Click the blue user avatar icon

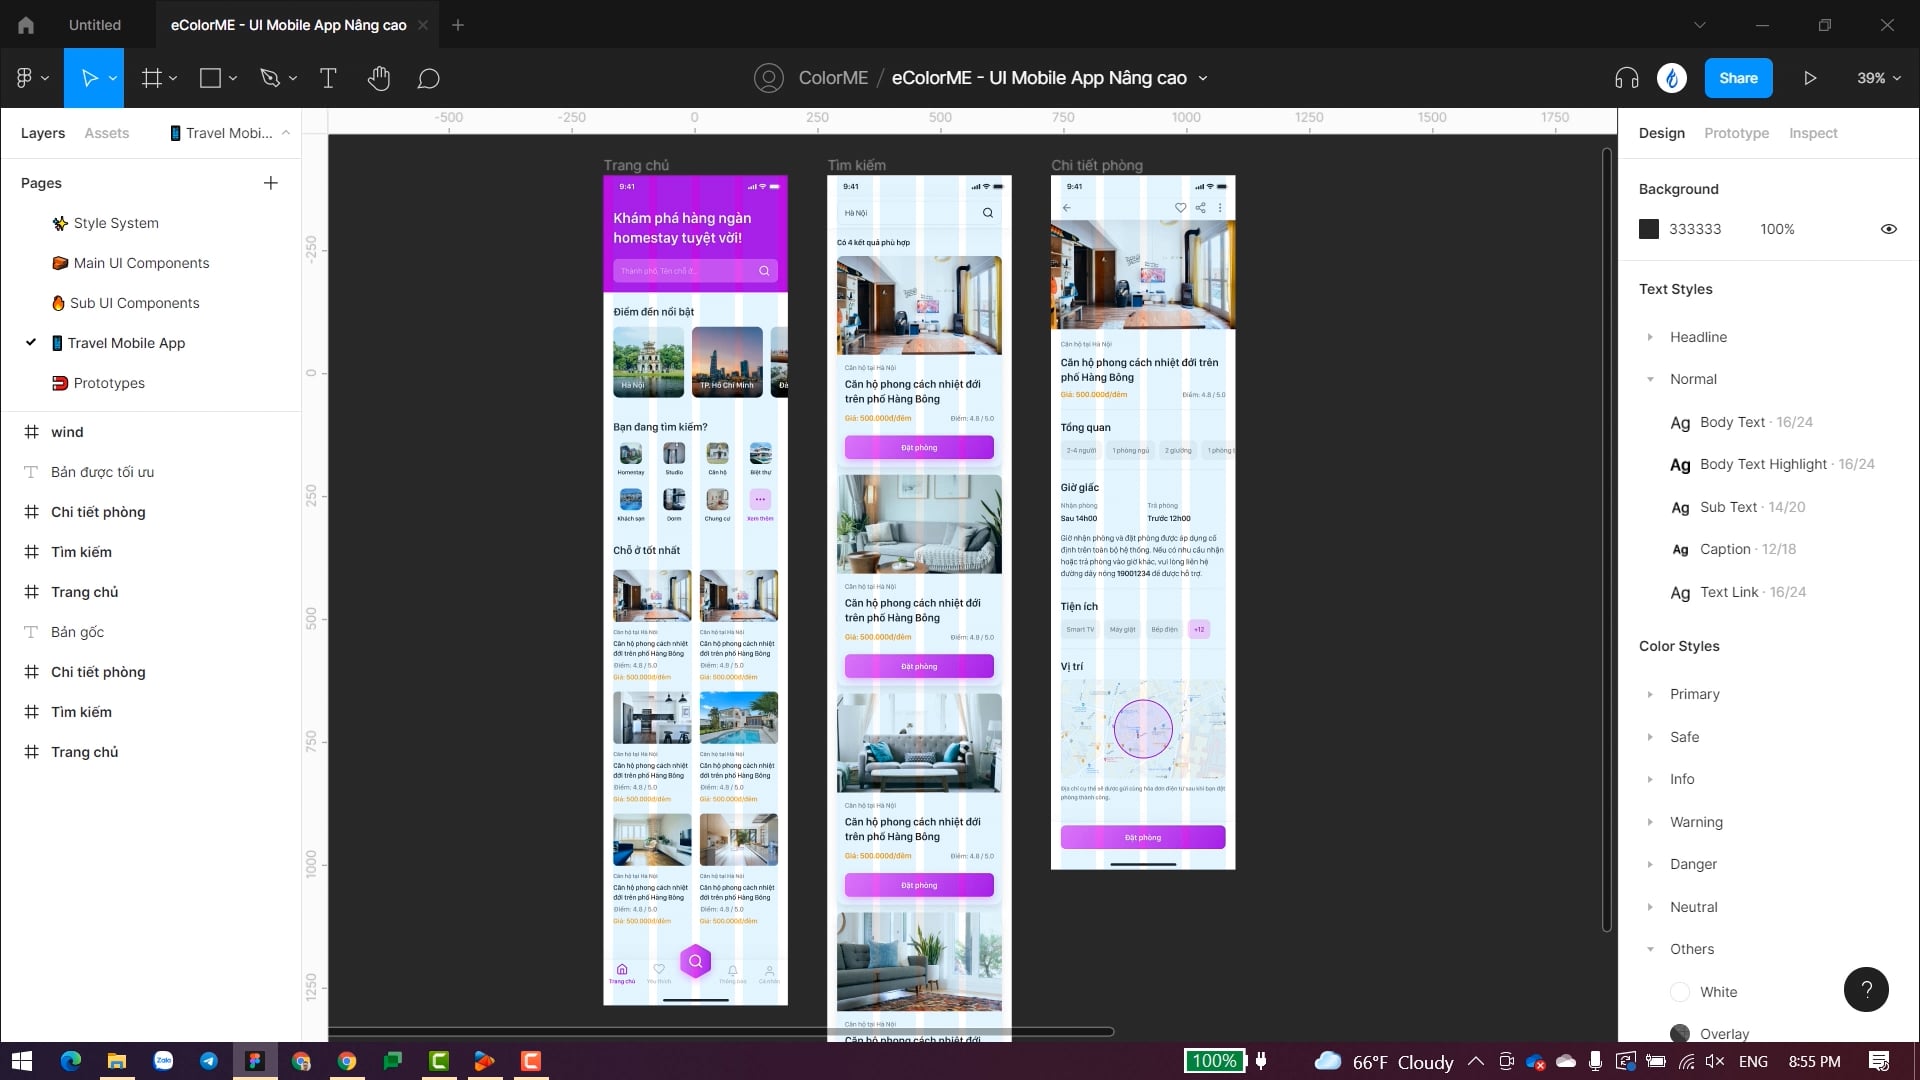(1672, 78)
